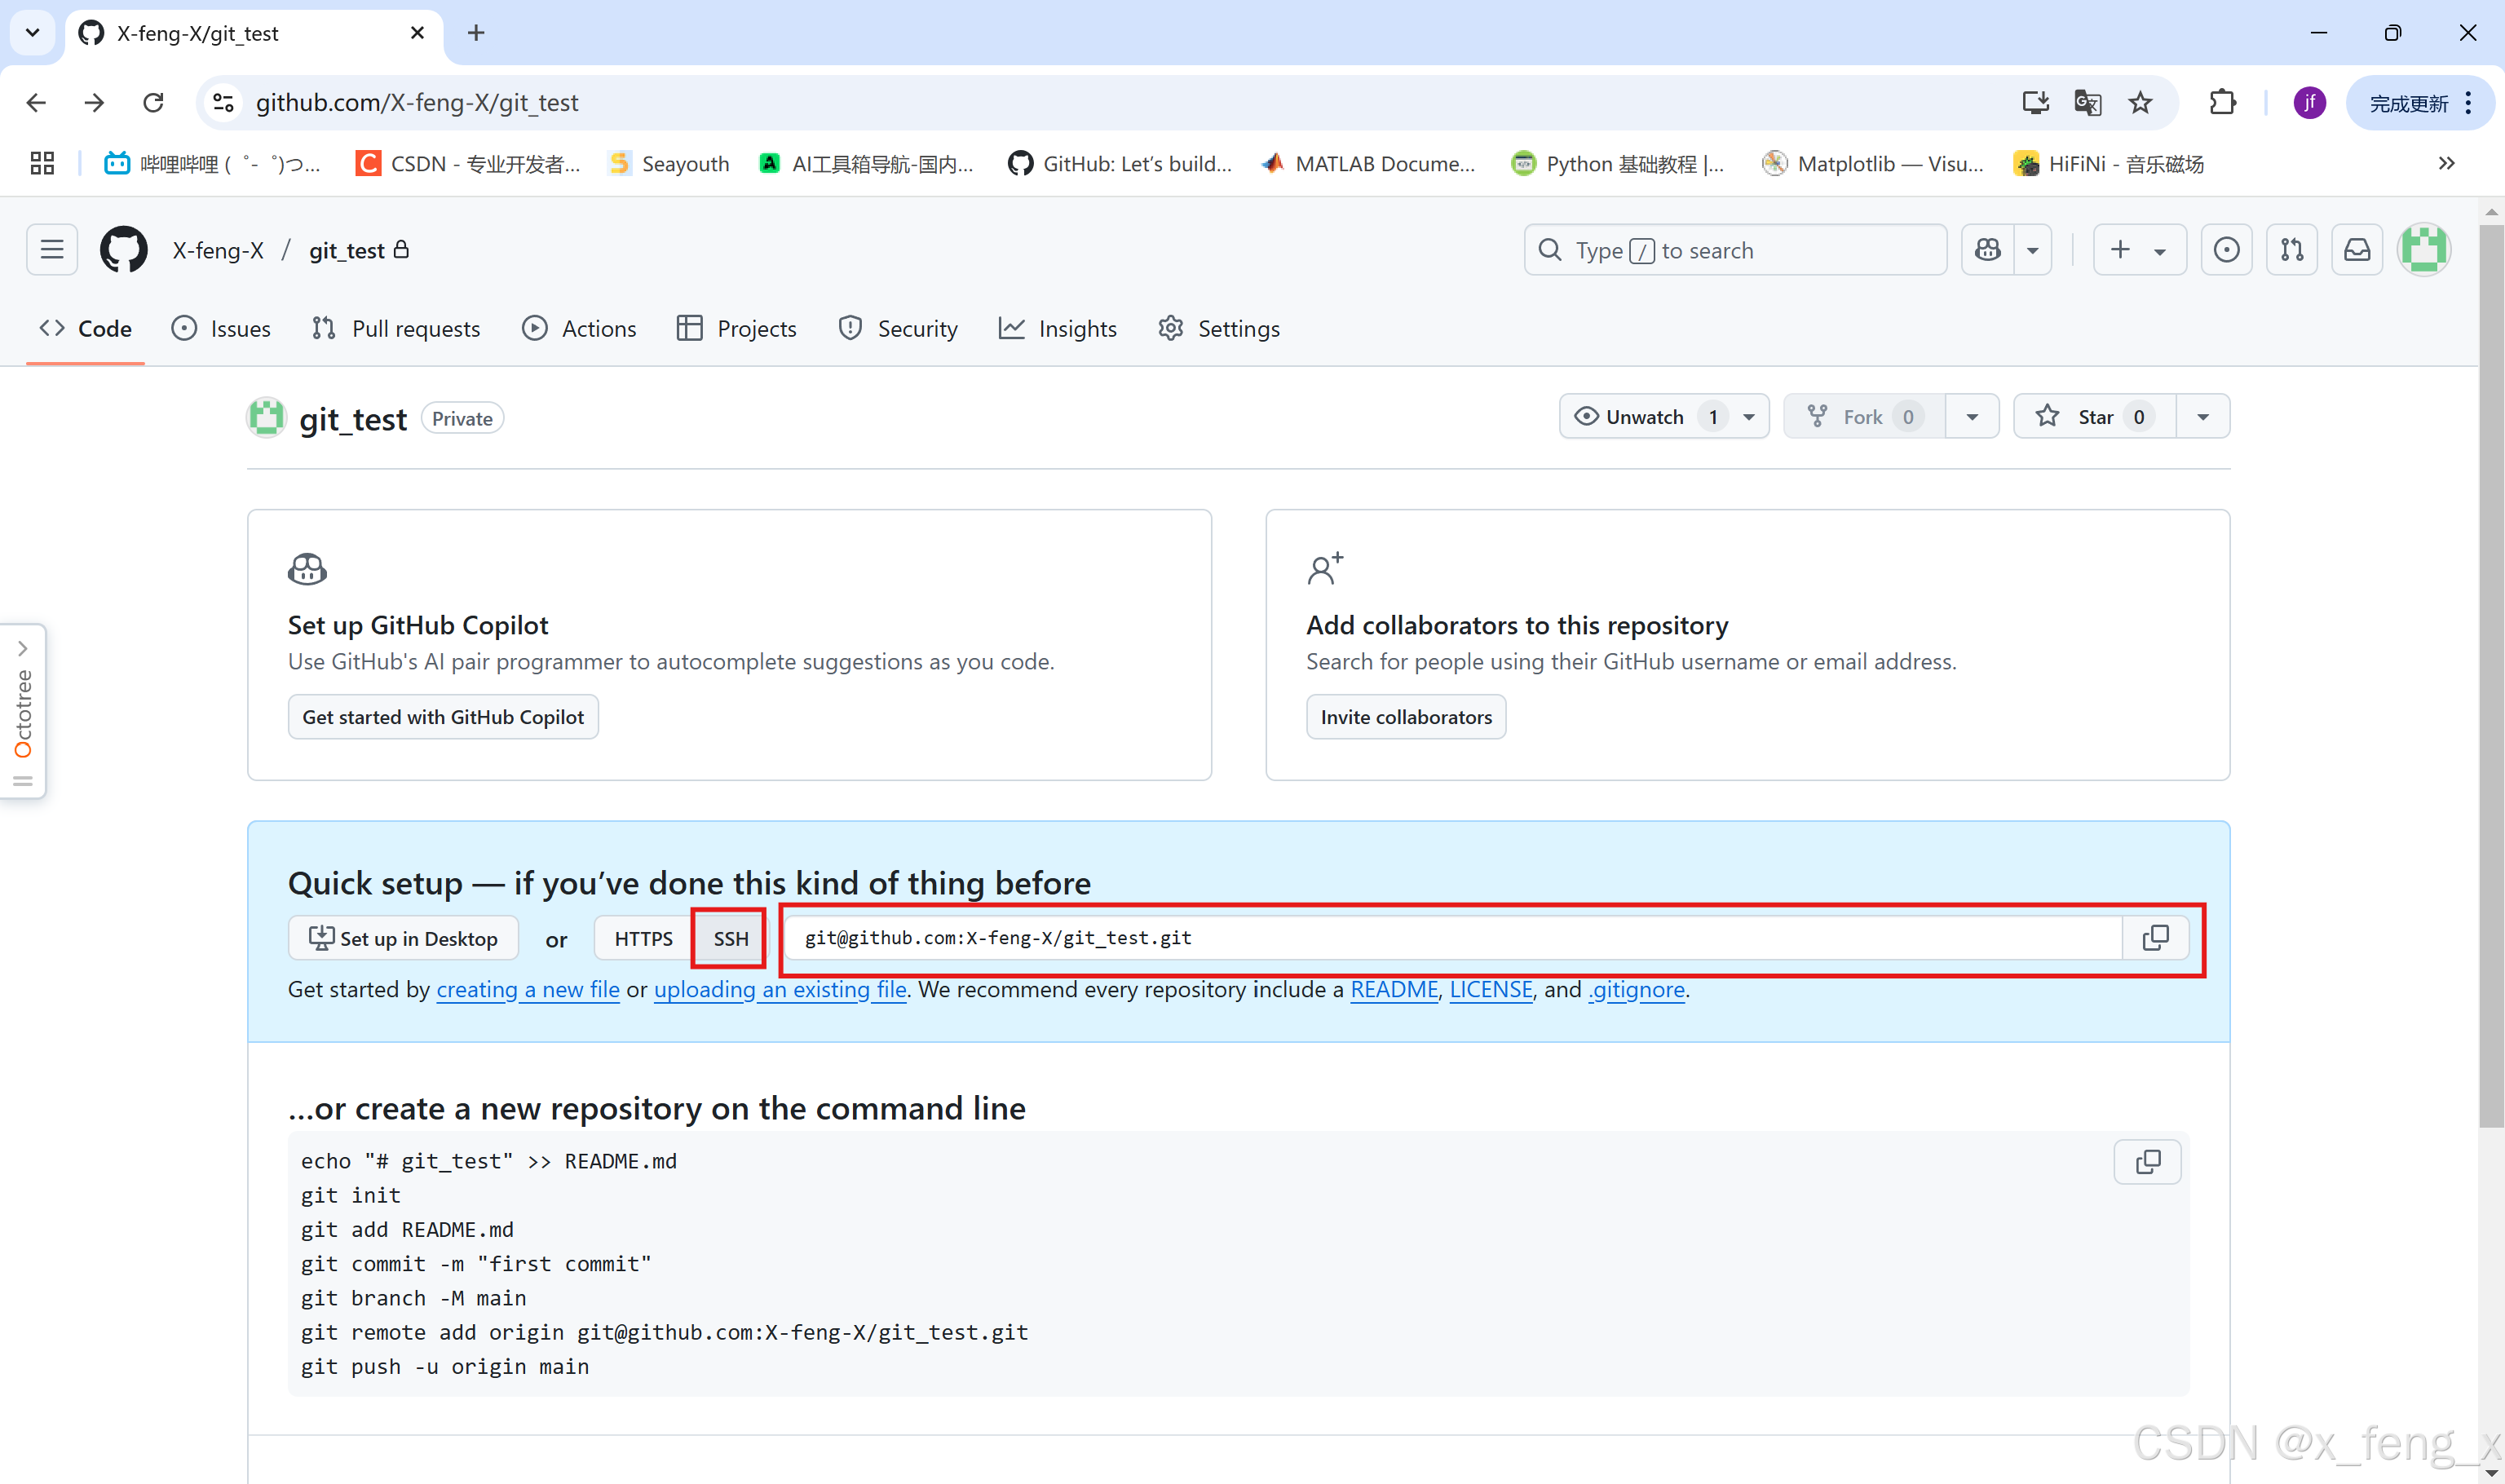The image size is (2505, 1484).
Task: Go to GitHub home via Octocat logo
Action: tap(124, 250)
